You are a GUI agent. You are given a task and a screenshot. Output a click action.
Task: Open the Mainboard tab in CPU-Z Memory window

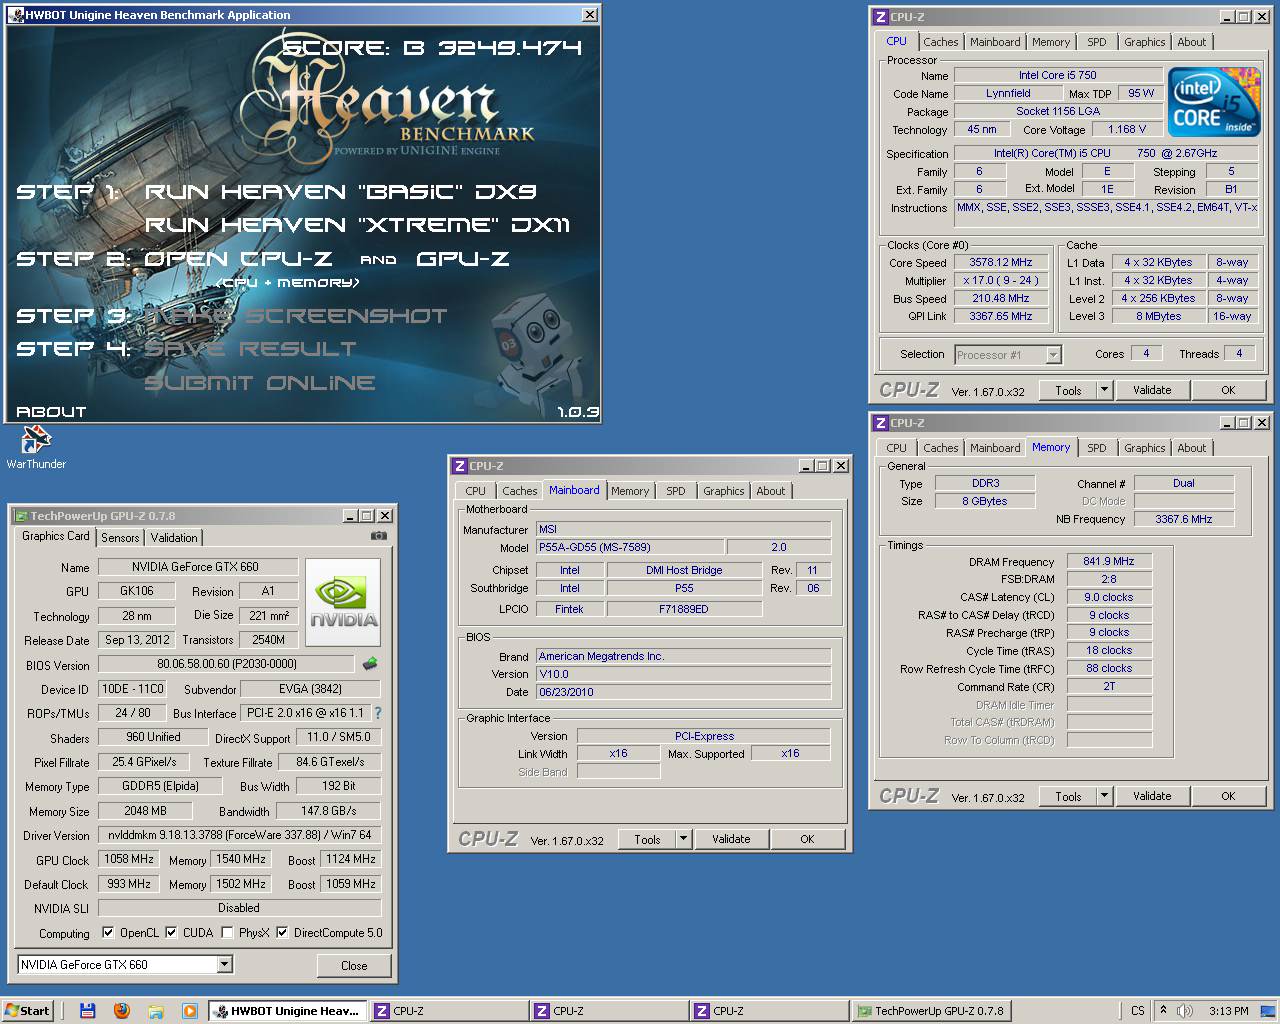click(995, 448)
